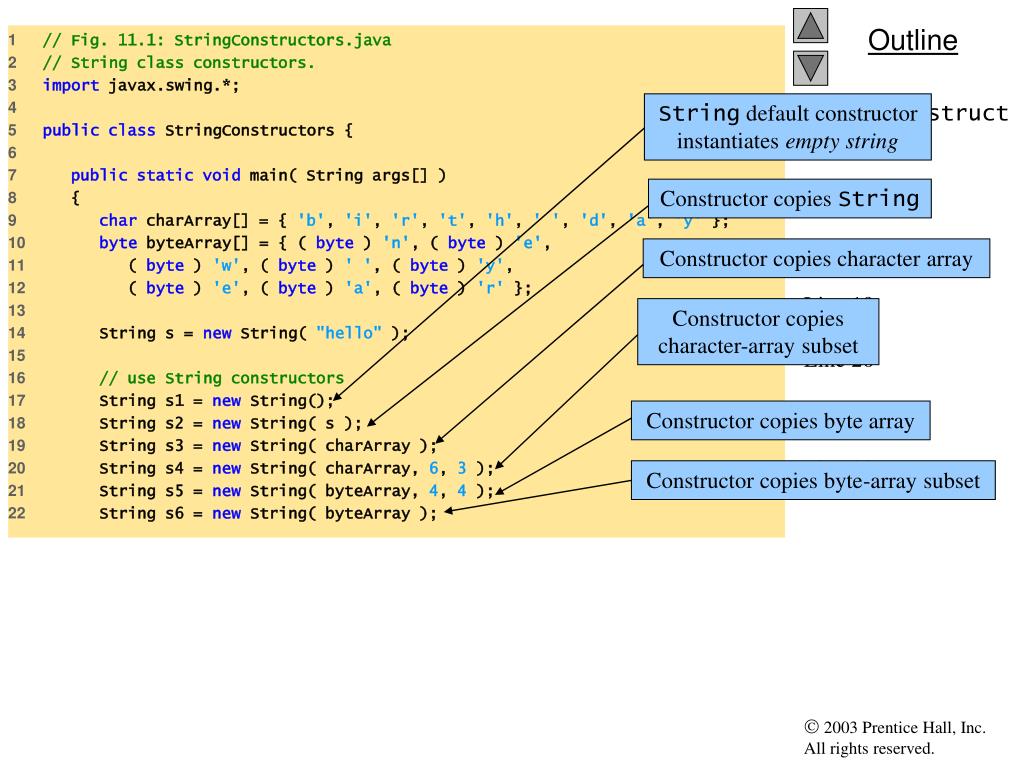Select the 'Constructor copies byte-array subset' callout
The height and width of the screenshot is (768, 1024).
(813, 481)
